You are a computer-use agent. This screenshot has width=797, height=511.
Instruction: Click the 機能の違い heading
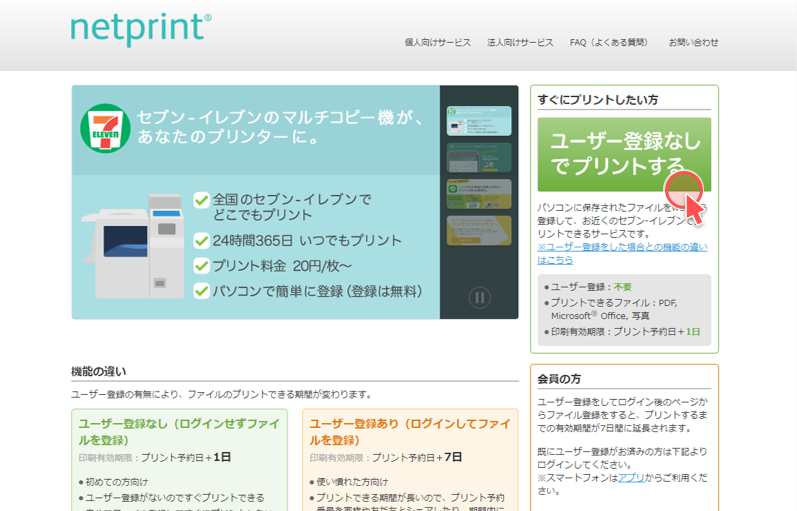pyautogui.click(x=99, y=372)
